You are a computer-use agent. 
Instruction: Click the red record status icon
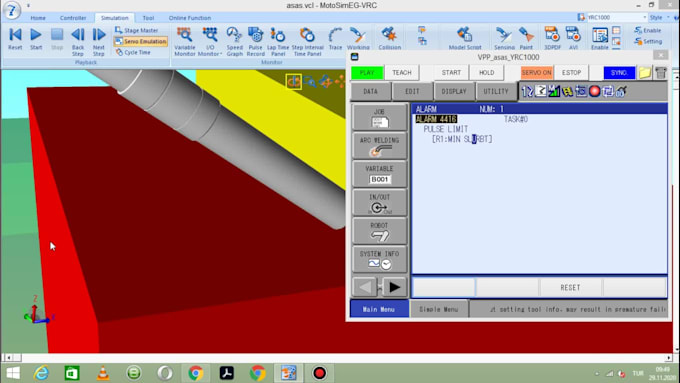[595, 91]
